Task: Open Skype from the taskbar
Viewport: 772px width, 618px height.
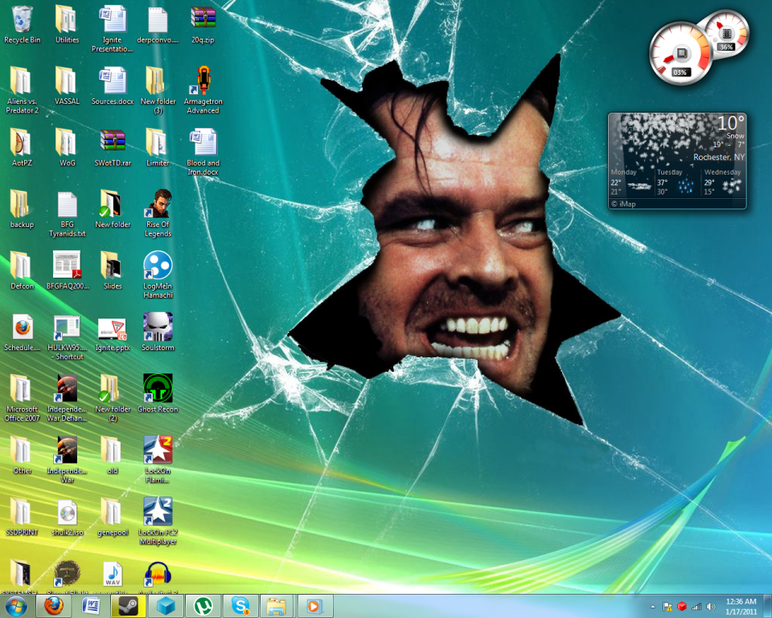Action: pos(239,606)
